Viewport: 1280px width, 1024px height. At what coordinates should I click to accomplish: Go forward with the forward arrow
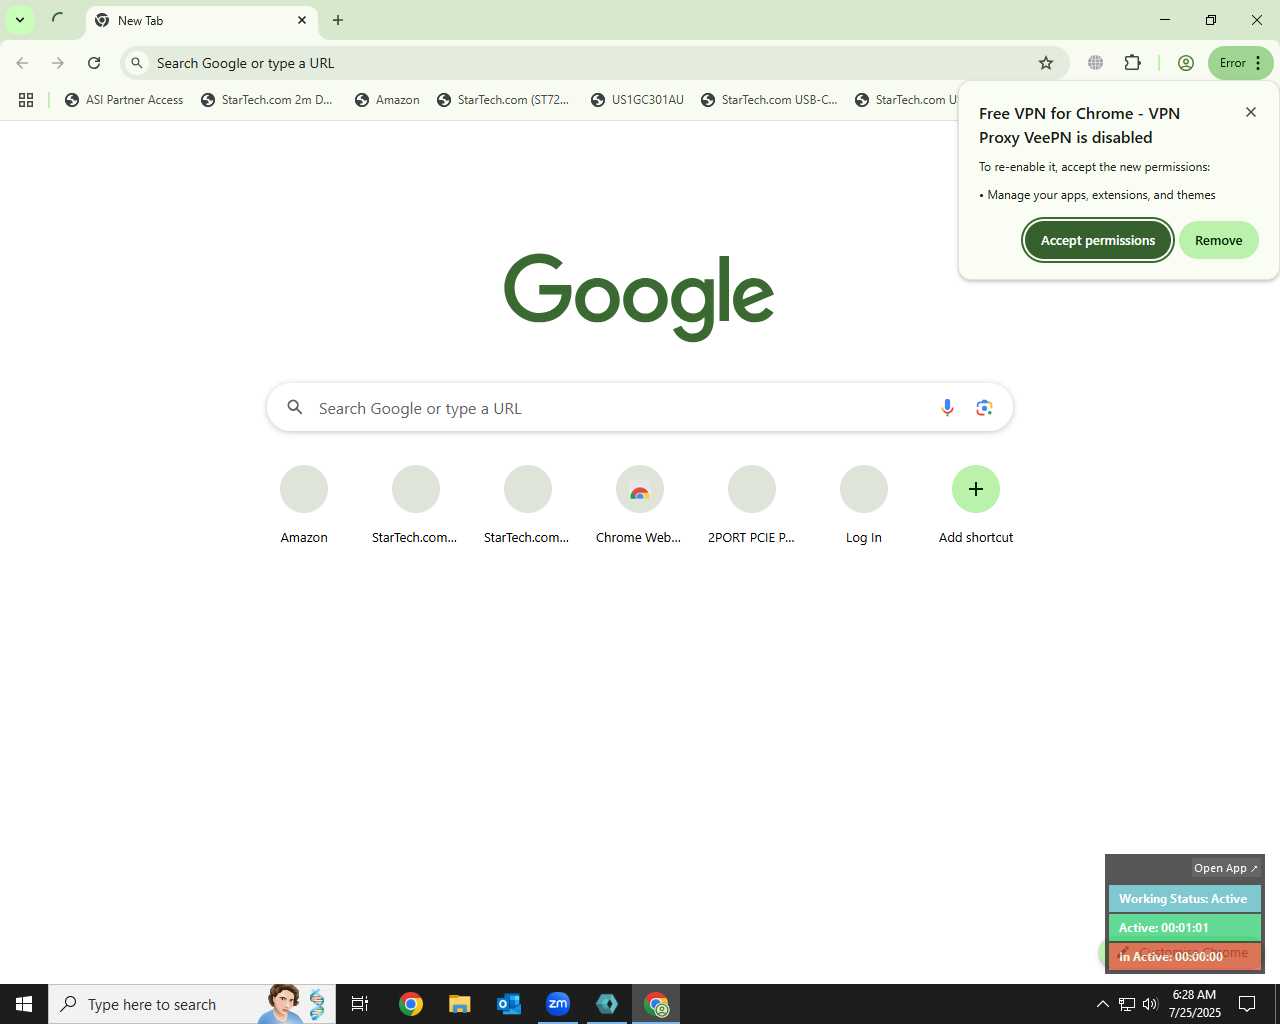[x=58, y=63]
